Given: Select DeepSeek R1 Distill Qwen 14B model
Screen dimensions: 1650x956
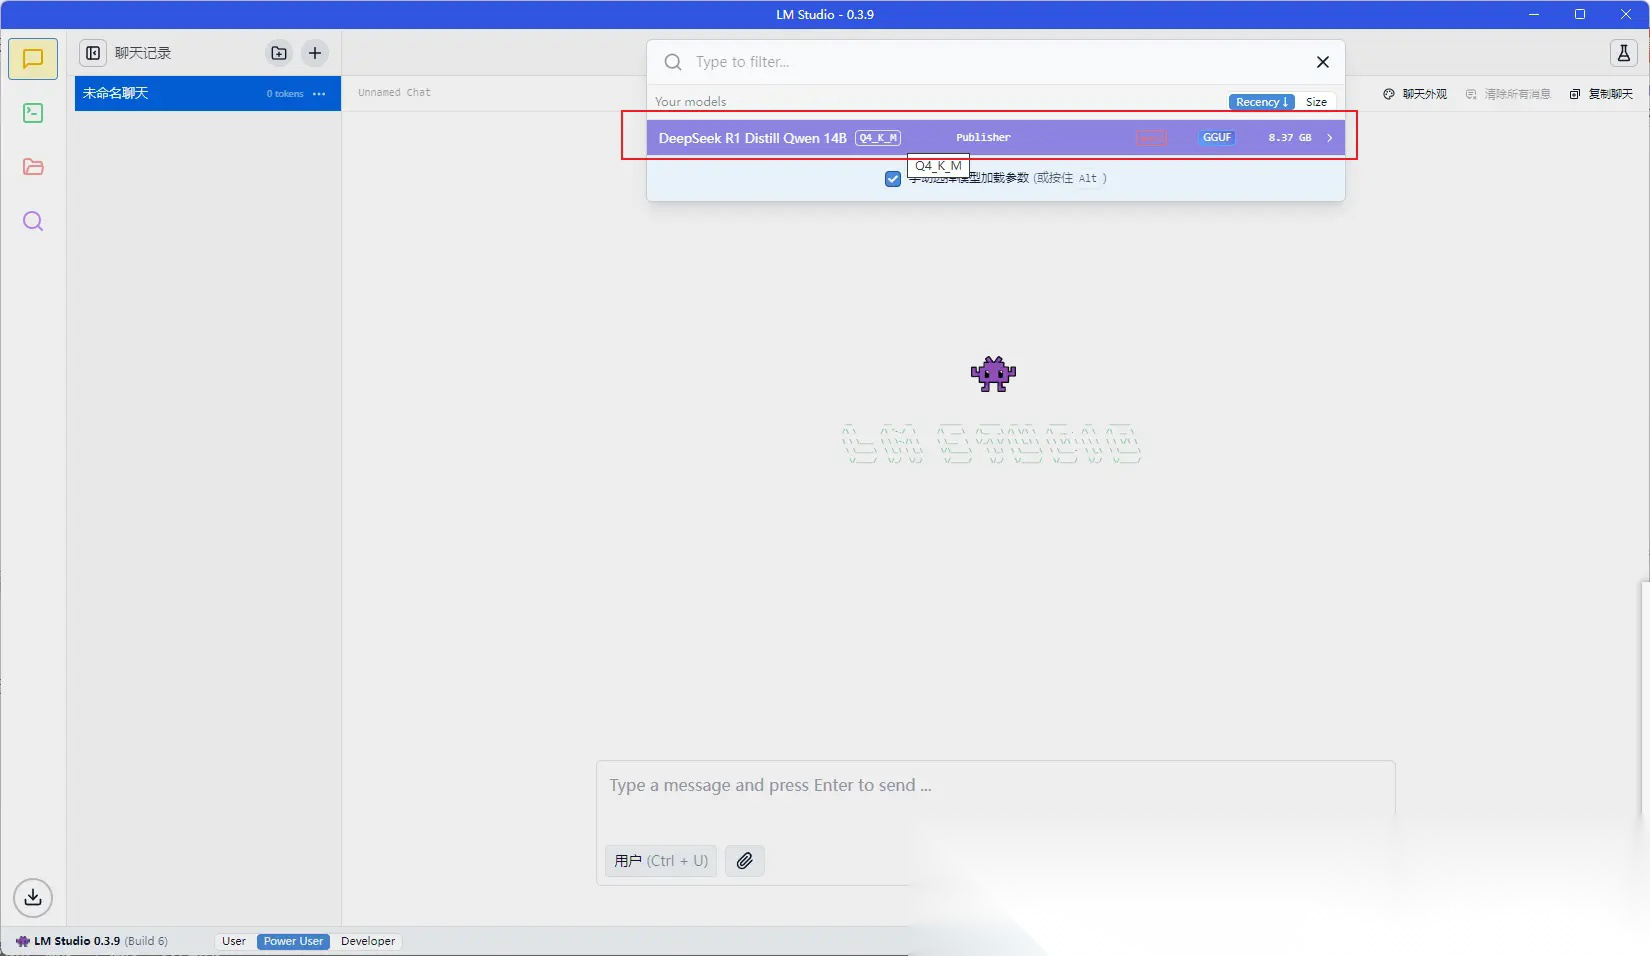Looking at the screenshot, I should tap(995, 138).
